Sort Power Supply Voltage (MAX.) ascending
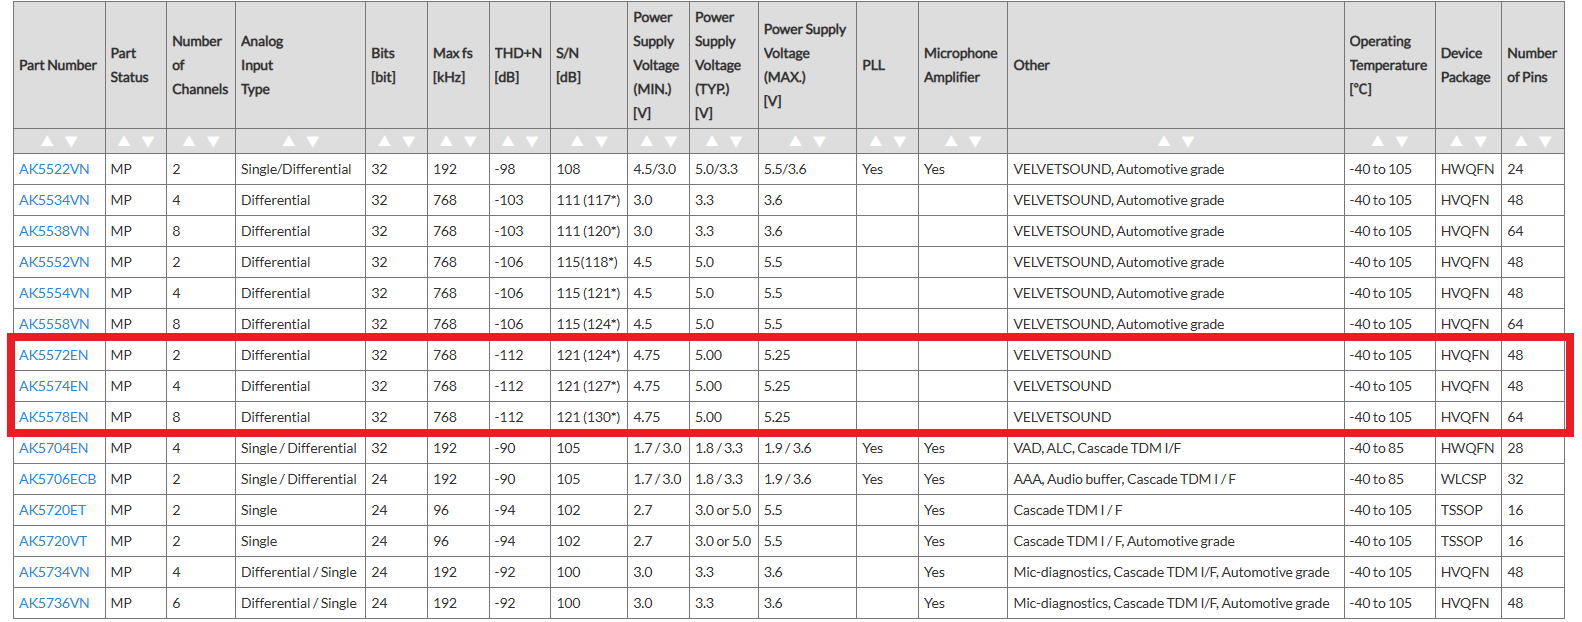 pyautogui.click(x=795, y=141)
